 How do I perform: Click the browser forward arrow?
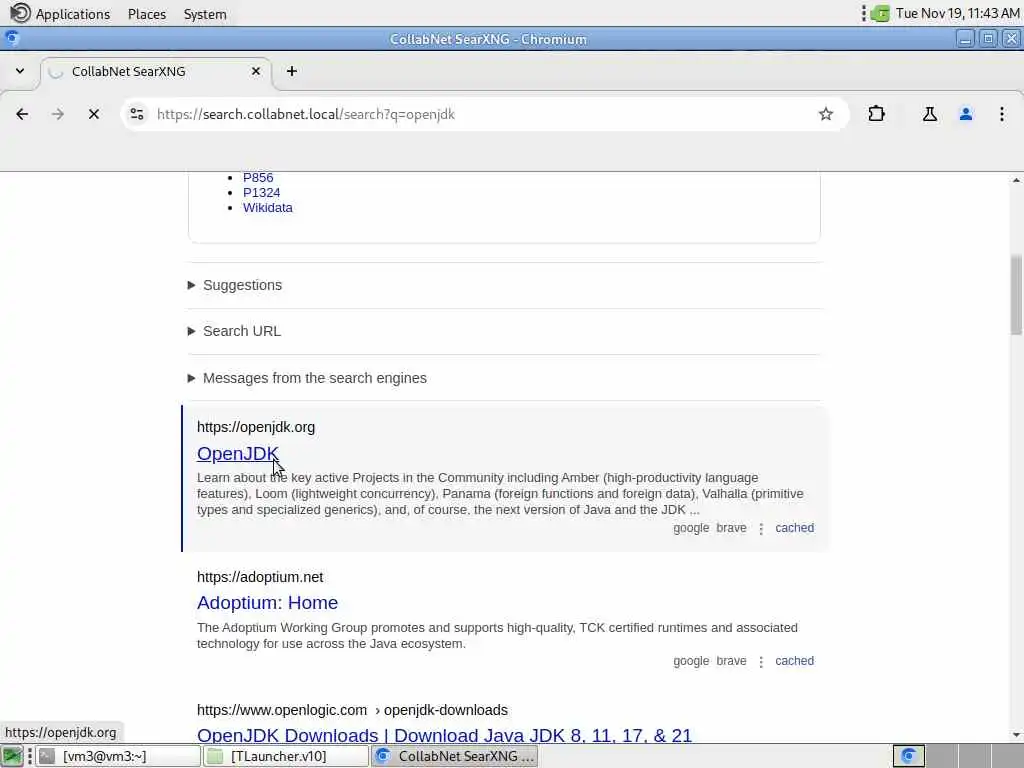[x=57, y=114]
